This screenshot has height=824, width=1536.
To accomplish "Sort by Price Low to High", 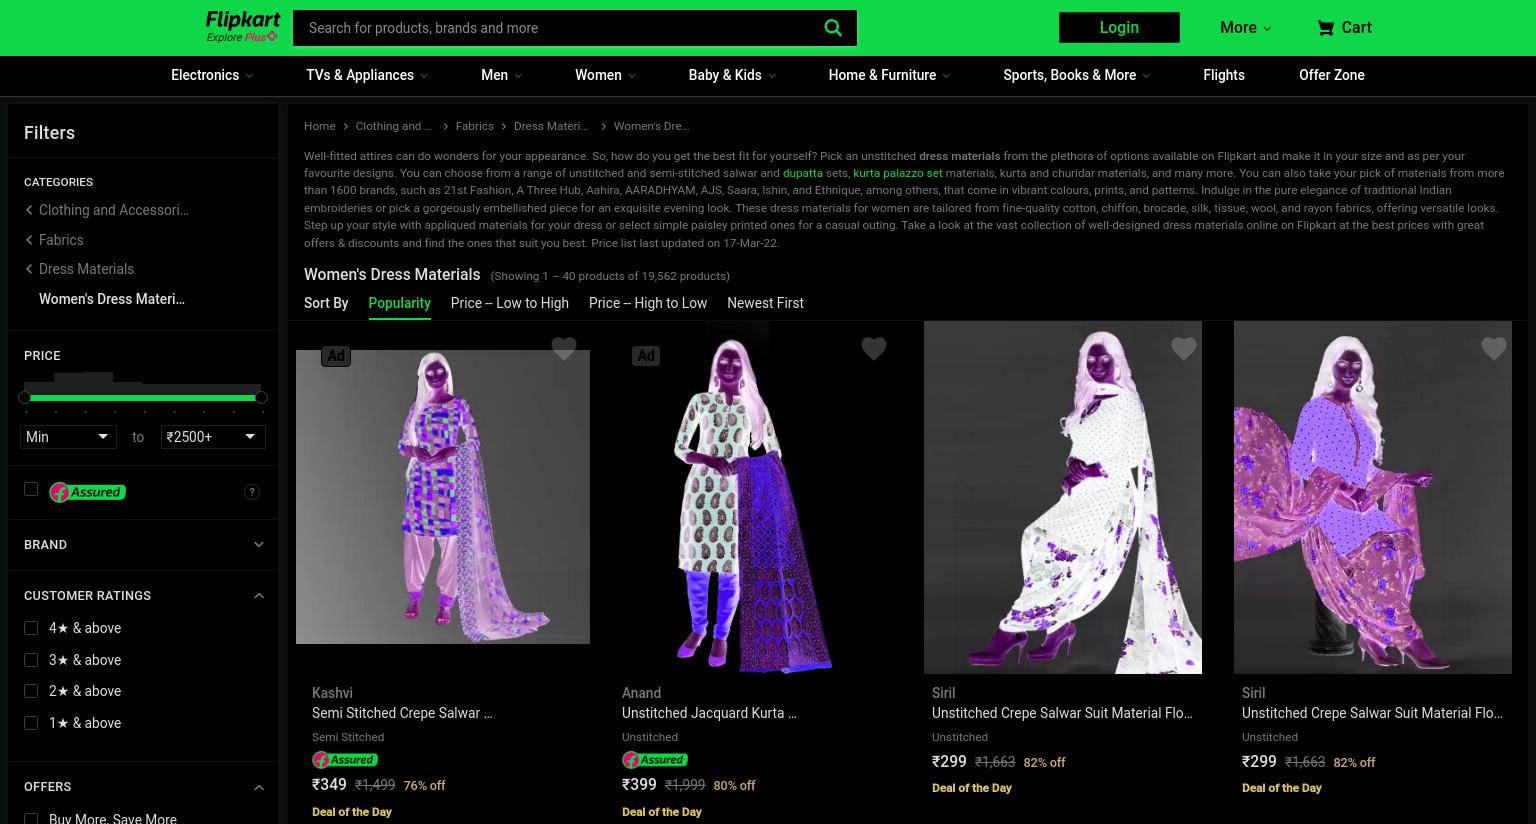I will 509,303.
